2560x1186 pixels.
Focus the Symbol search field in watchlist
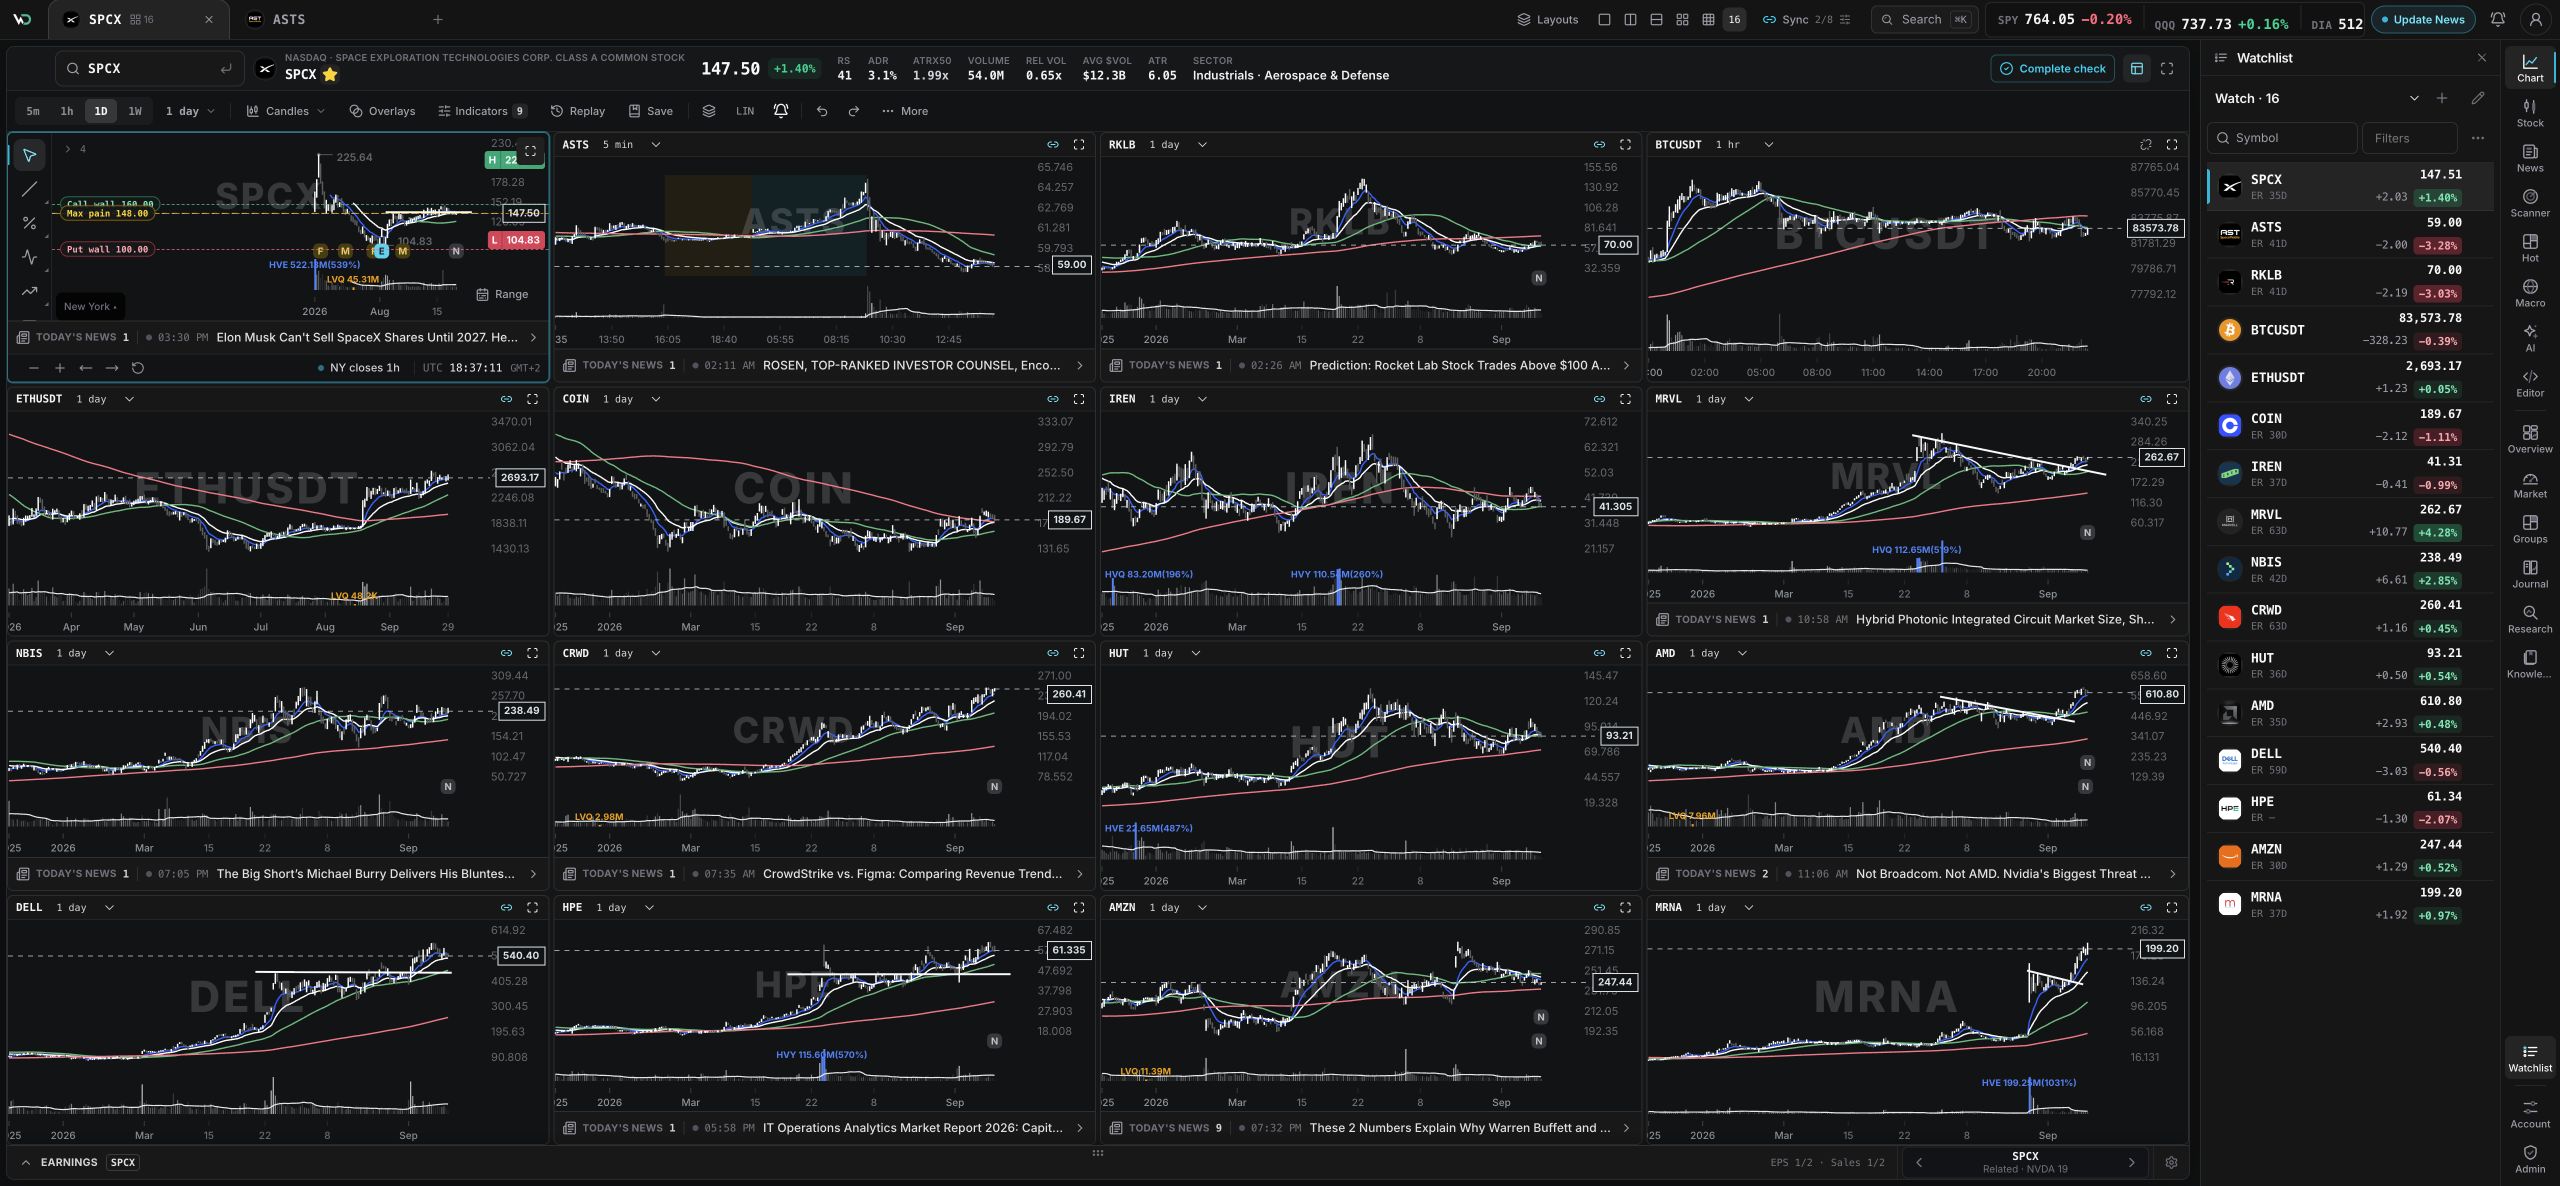pos(2282,138)
